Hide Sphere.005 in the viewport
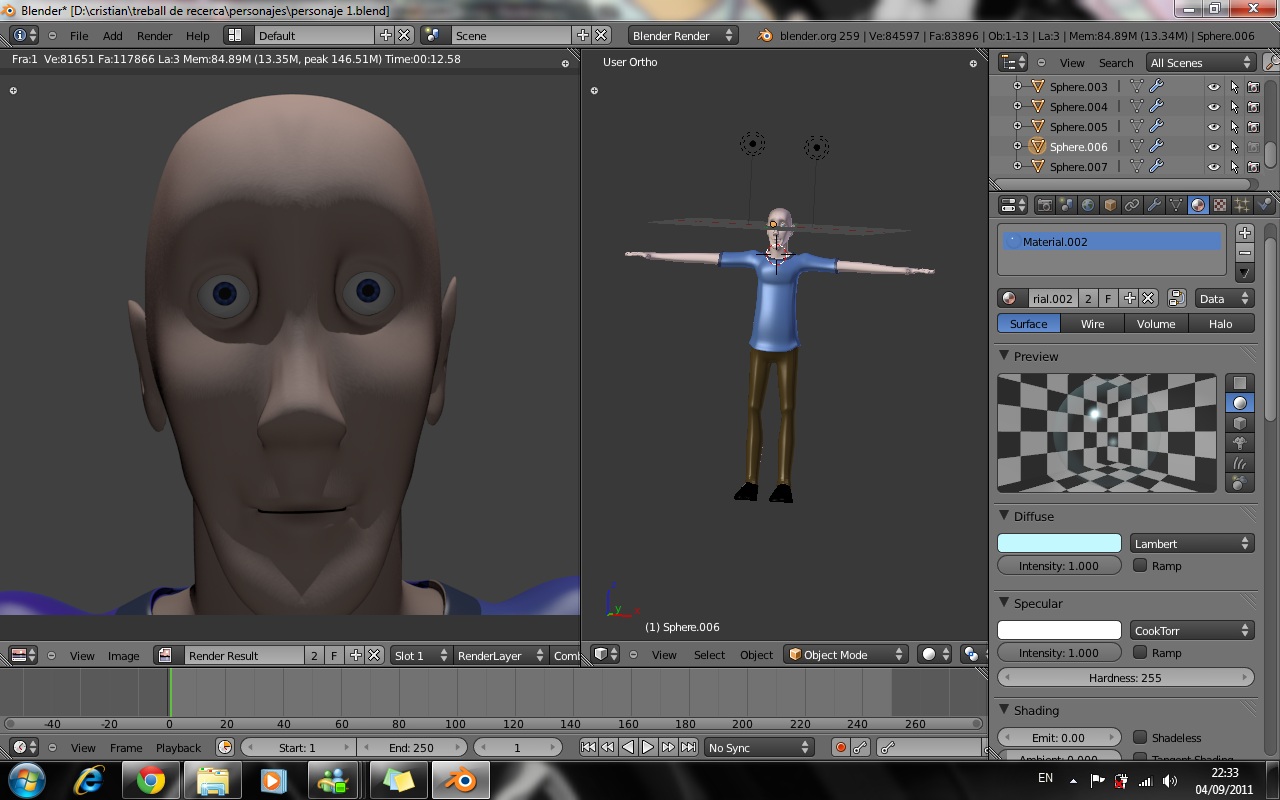The width and height of the screenshot is (1280, 800). point(1214,127)
